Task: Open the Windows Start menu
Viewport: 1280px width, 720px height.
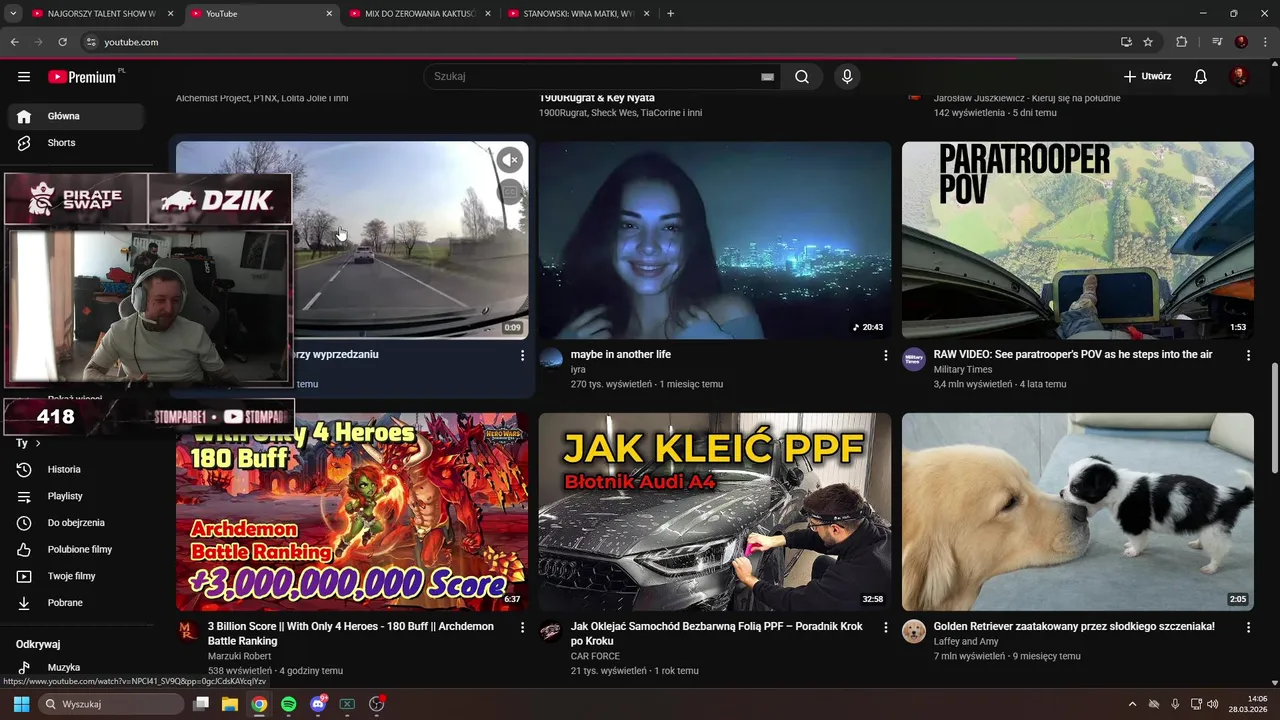Action: (21, 704)
